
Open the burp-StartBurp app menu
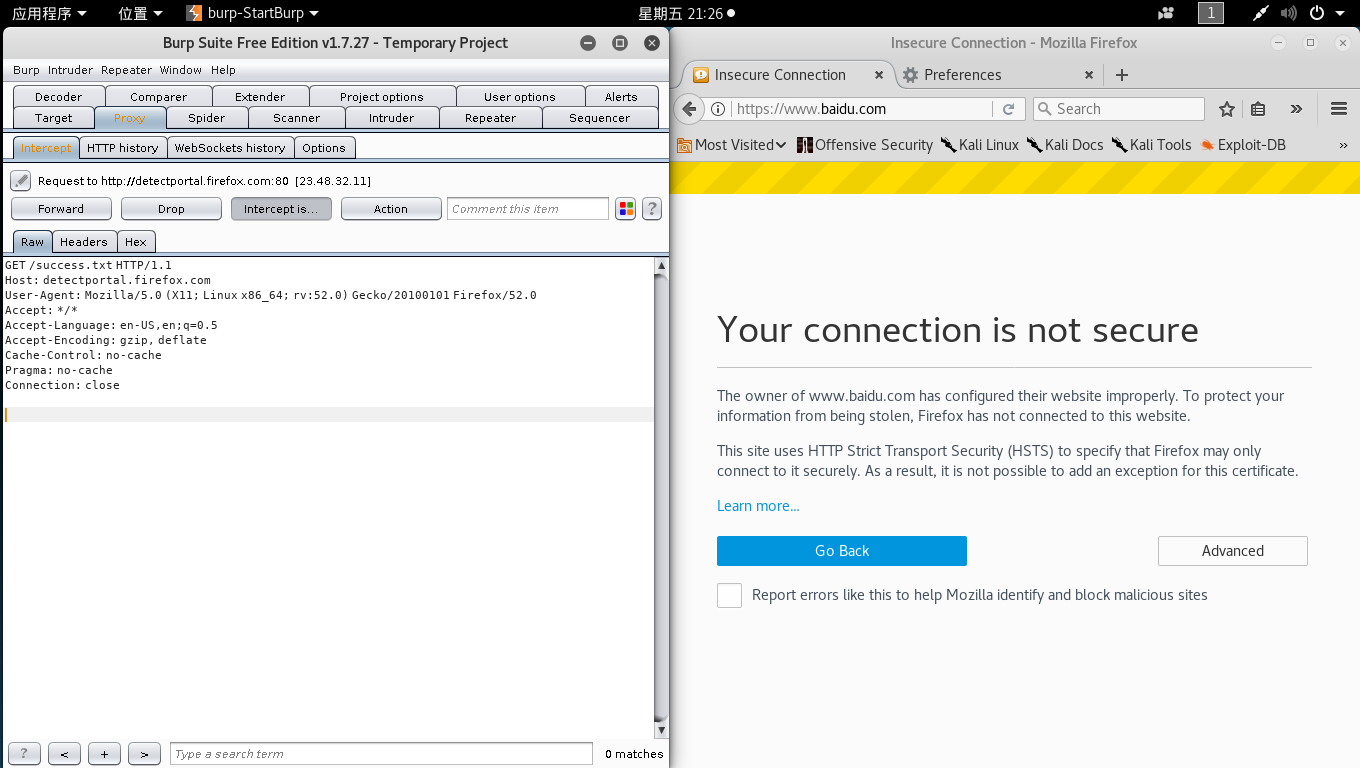coord(252,13)
